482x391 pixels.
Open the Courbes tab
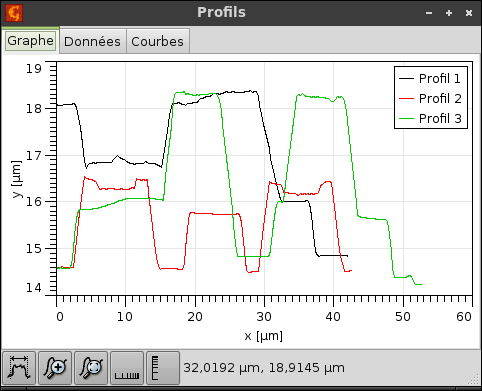click(x=157, y=41)
